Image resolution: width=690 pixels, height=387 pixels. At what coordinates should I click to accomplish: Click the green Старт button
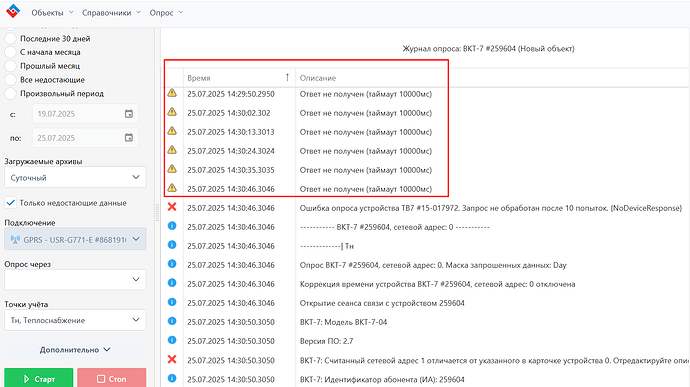click(39, 379)
